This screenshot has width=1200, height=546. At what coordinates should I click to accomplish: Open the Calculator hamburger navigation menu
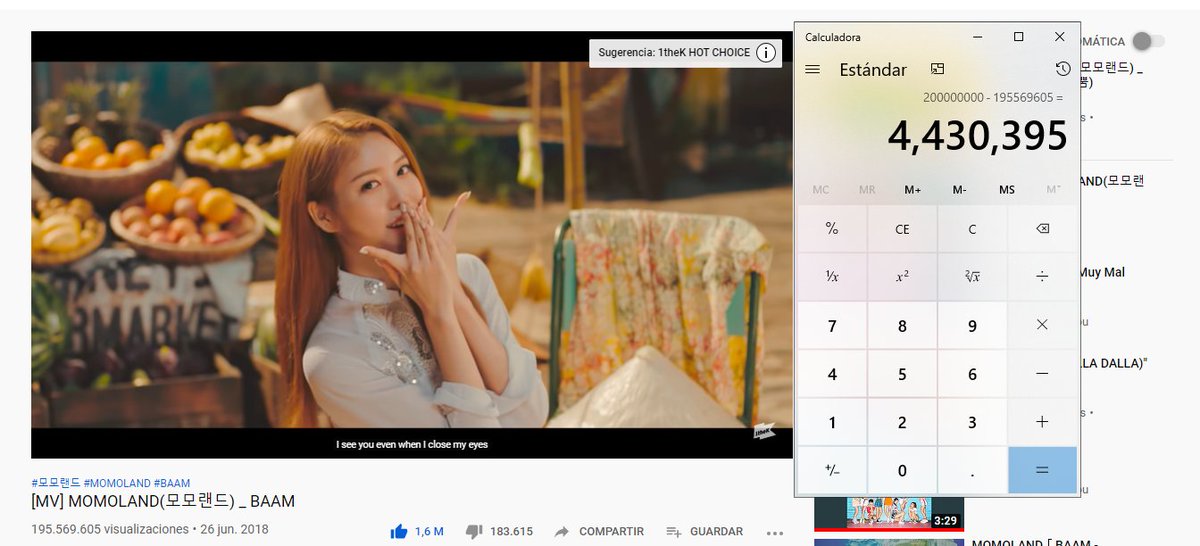click(812, 69)
